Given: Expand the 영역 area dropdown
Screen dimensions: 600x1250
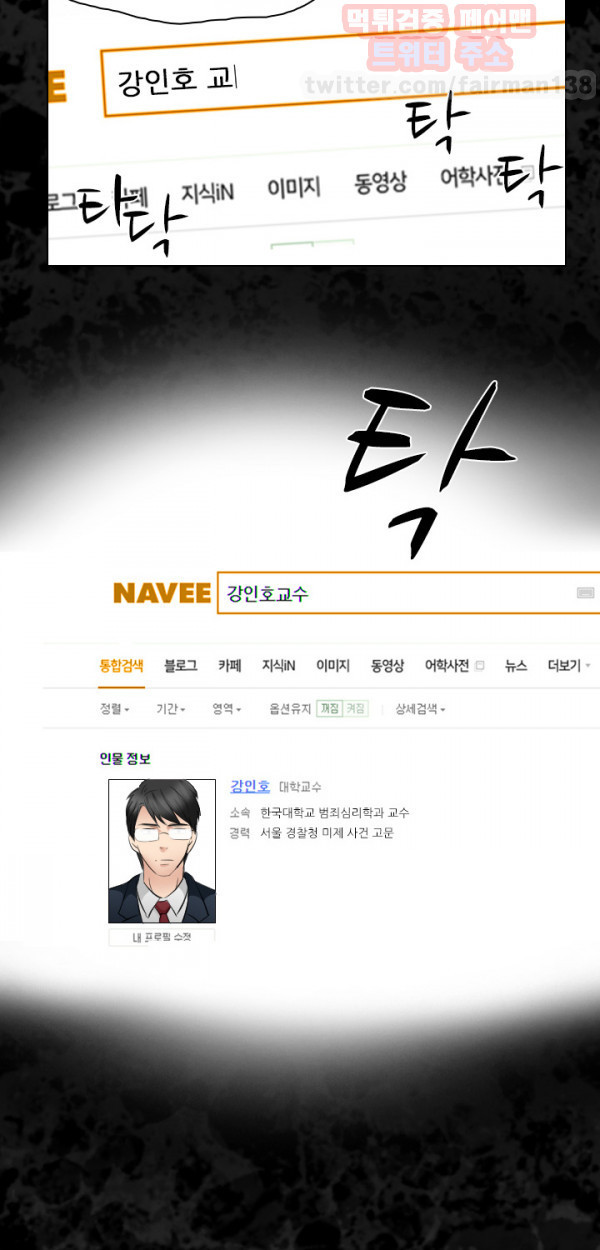Looking at the screenshot, I should click(226, 709).
